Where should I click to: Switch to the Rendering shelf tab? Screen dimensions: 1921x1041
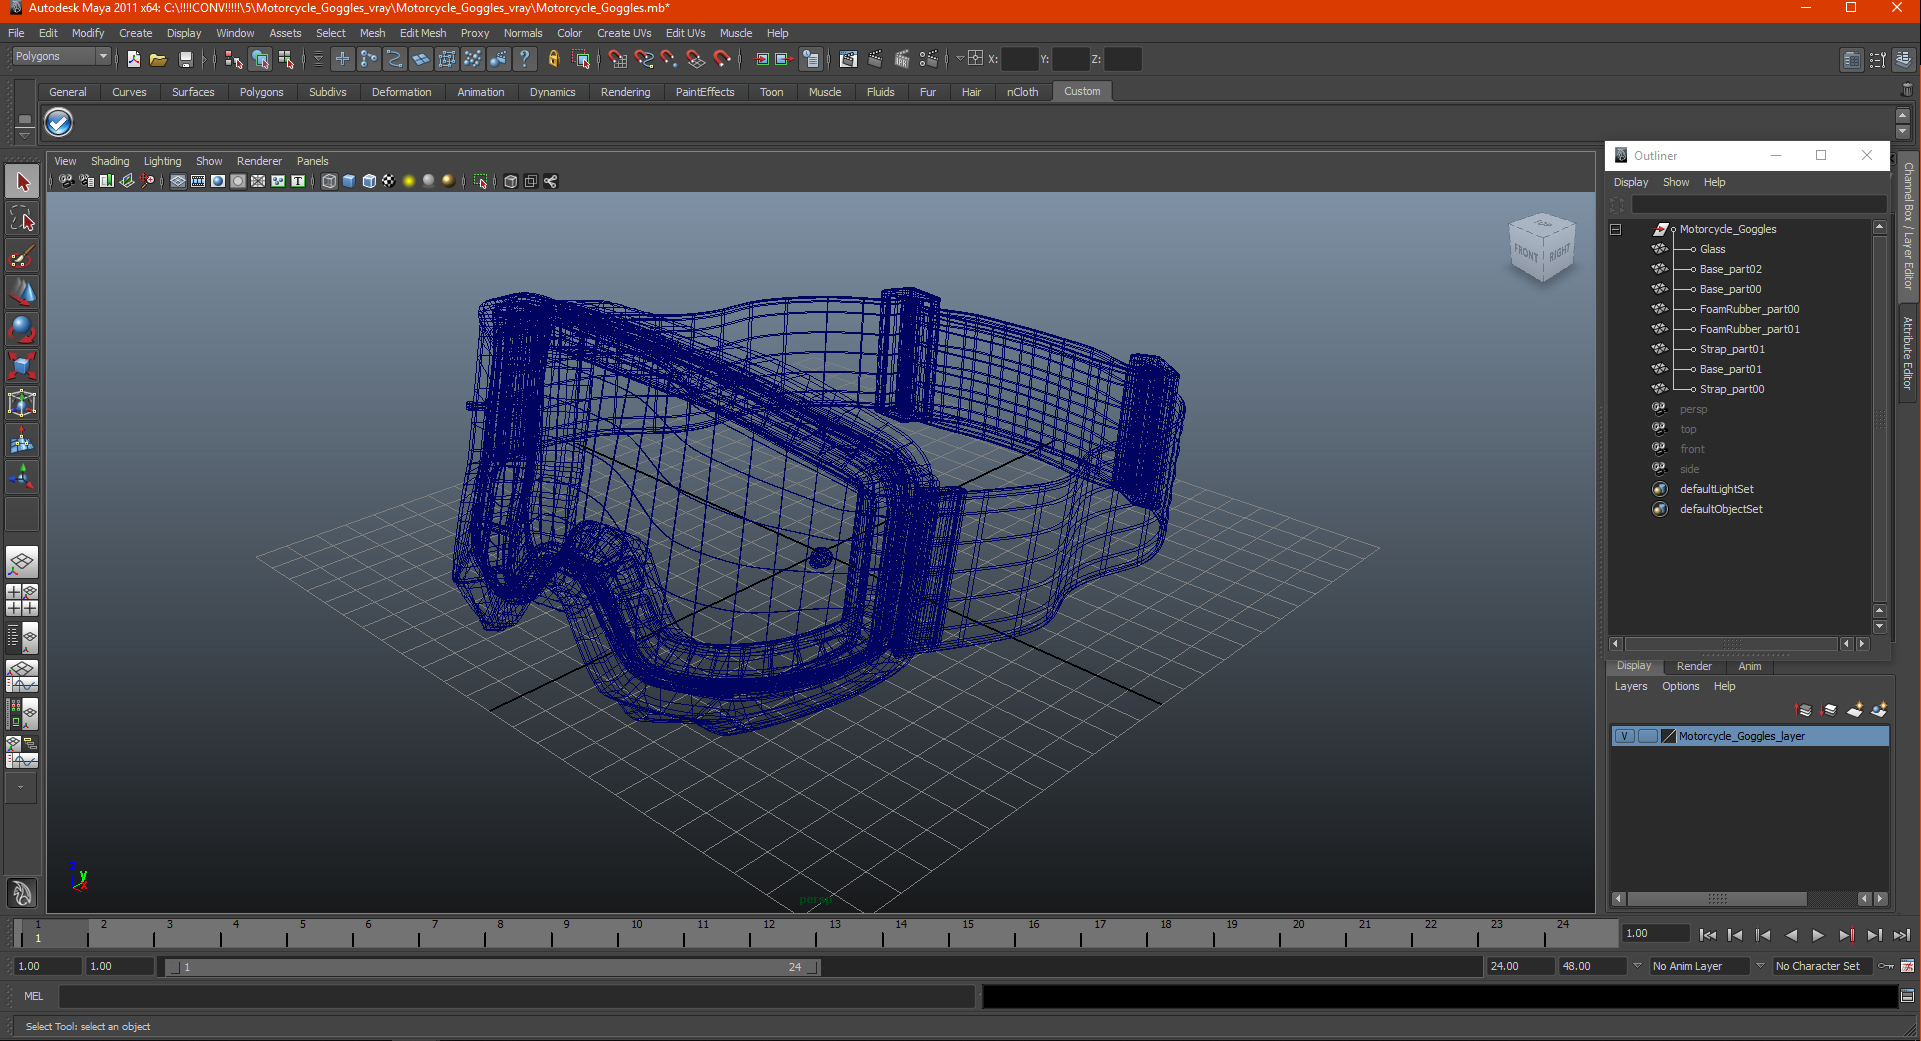pyautogui.click(x=625, y=92)
